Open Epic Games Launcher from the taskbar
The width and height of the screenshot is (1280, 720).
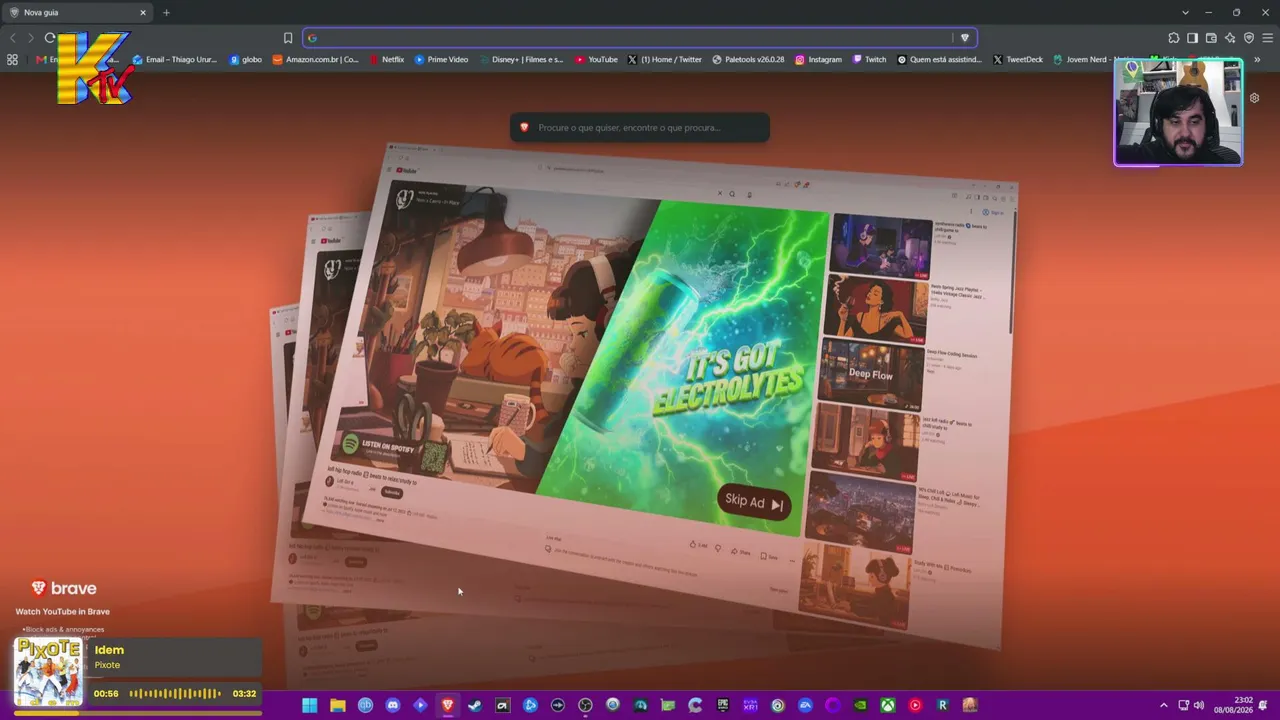coord(723,705)
